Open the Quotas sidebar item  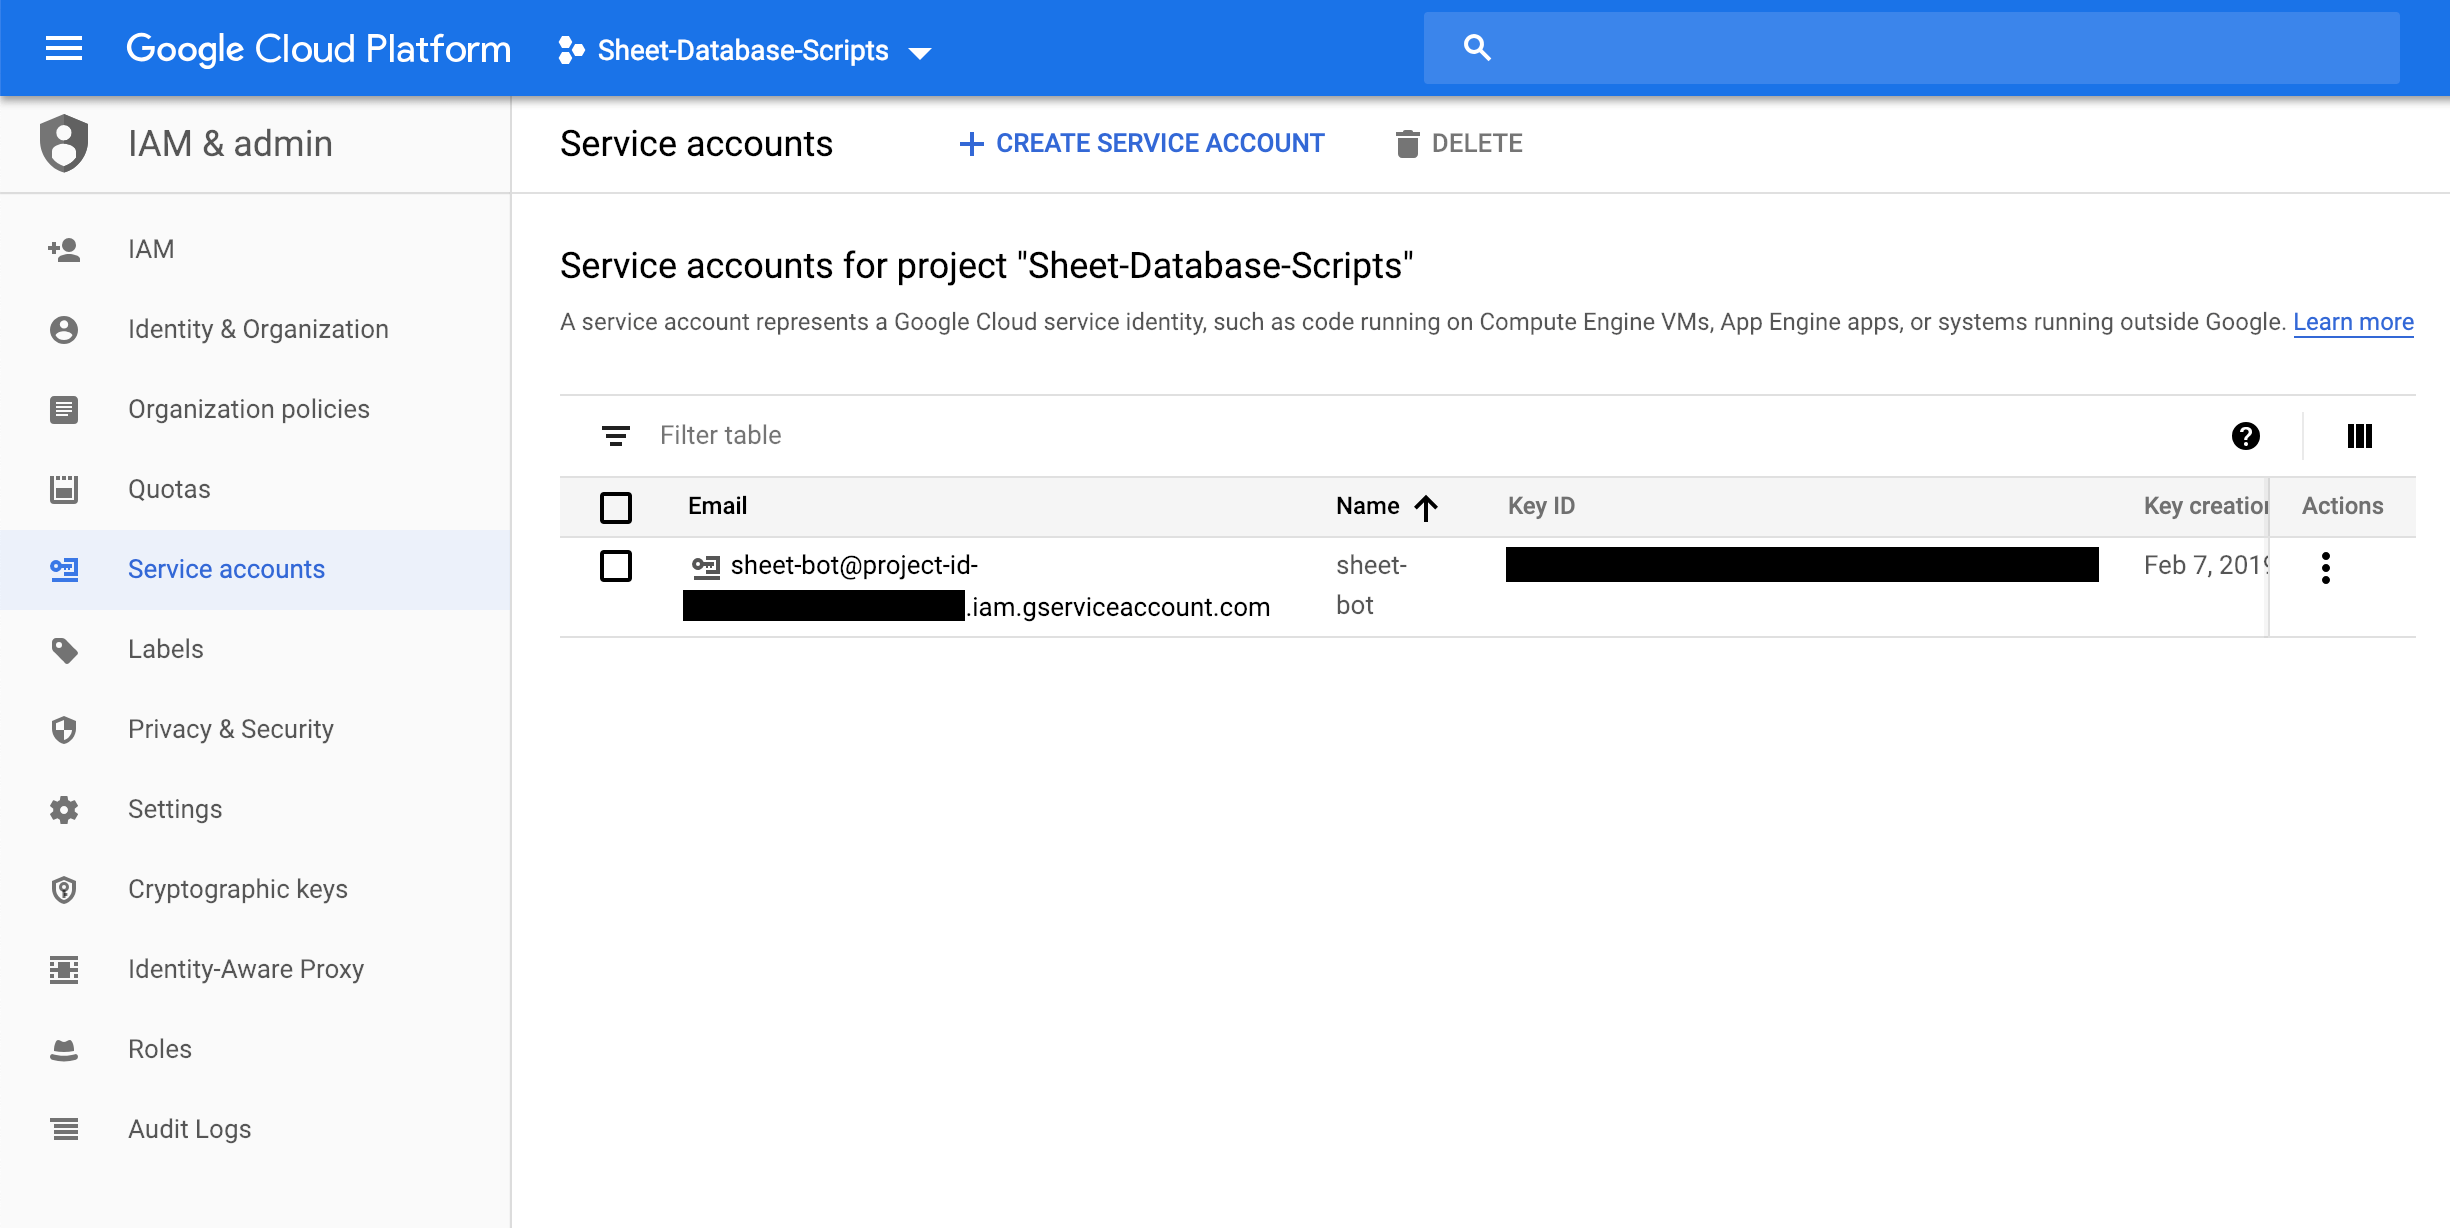pos(169,489)
